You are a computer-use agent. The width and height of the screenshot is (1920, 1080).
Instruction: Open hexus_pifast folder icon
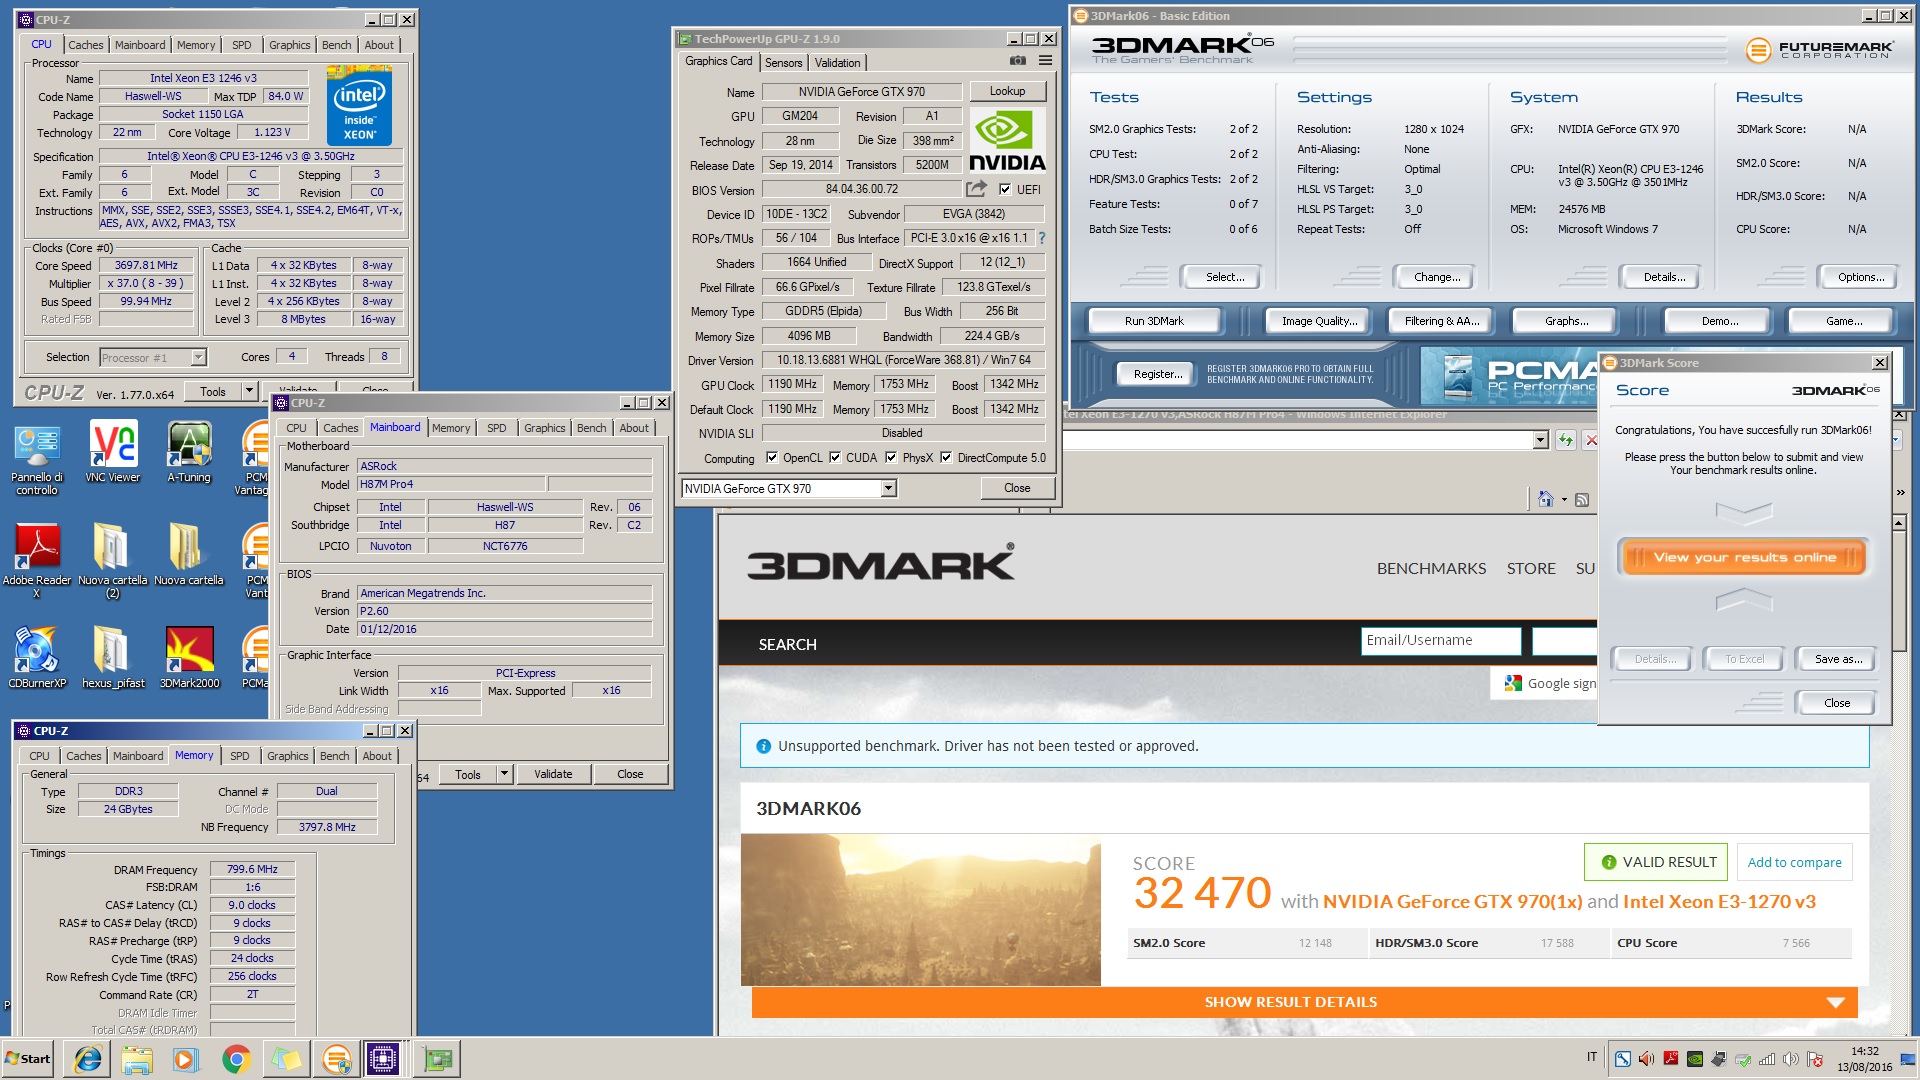pos(112,657)
